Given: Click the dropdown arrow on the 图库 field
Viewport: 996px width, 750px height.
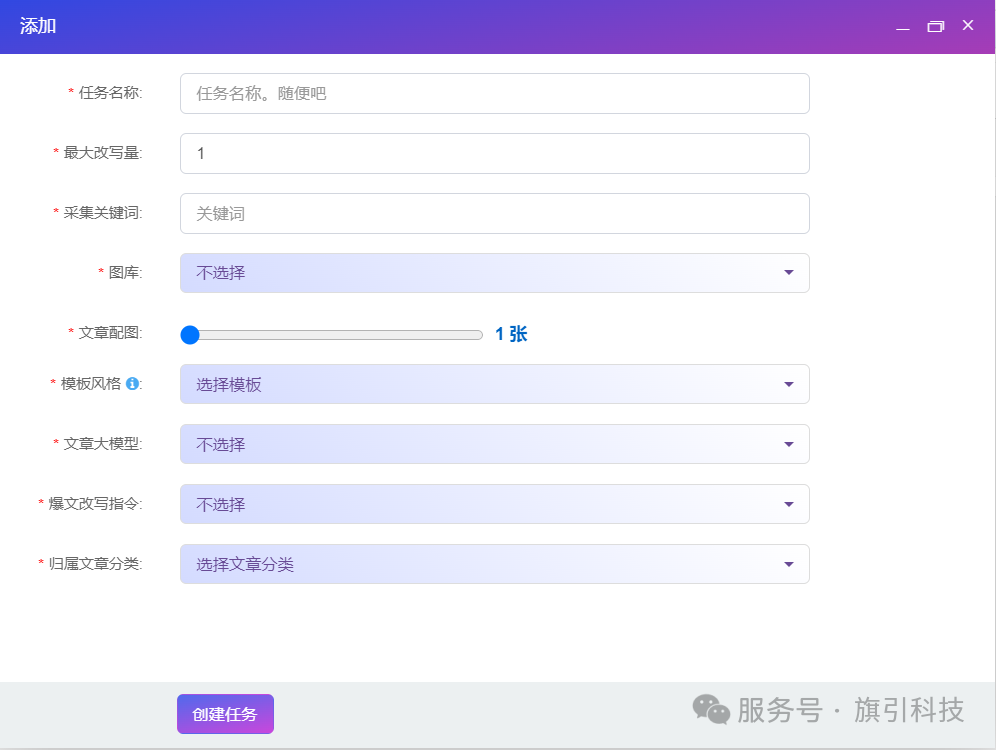Looking at the screenshot, I should 789,273.
